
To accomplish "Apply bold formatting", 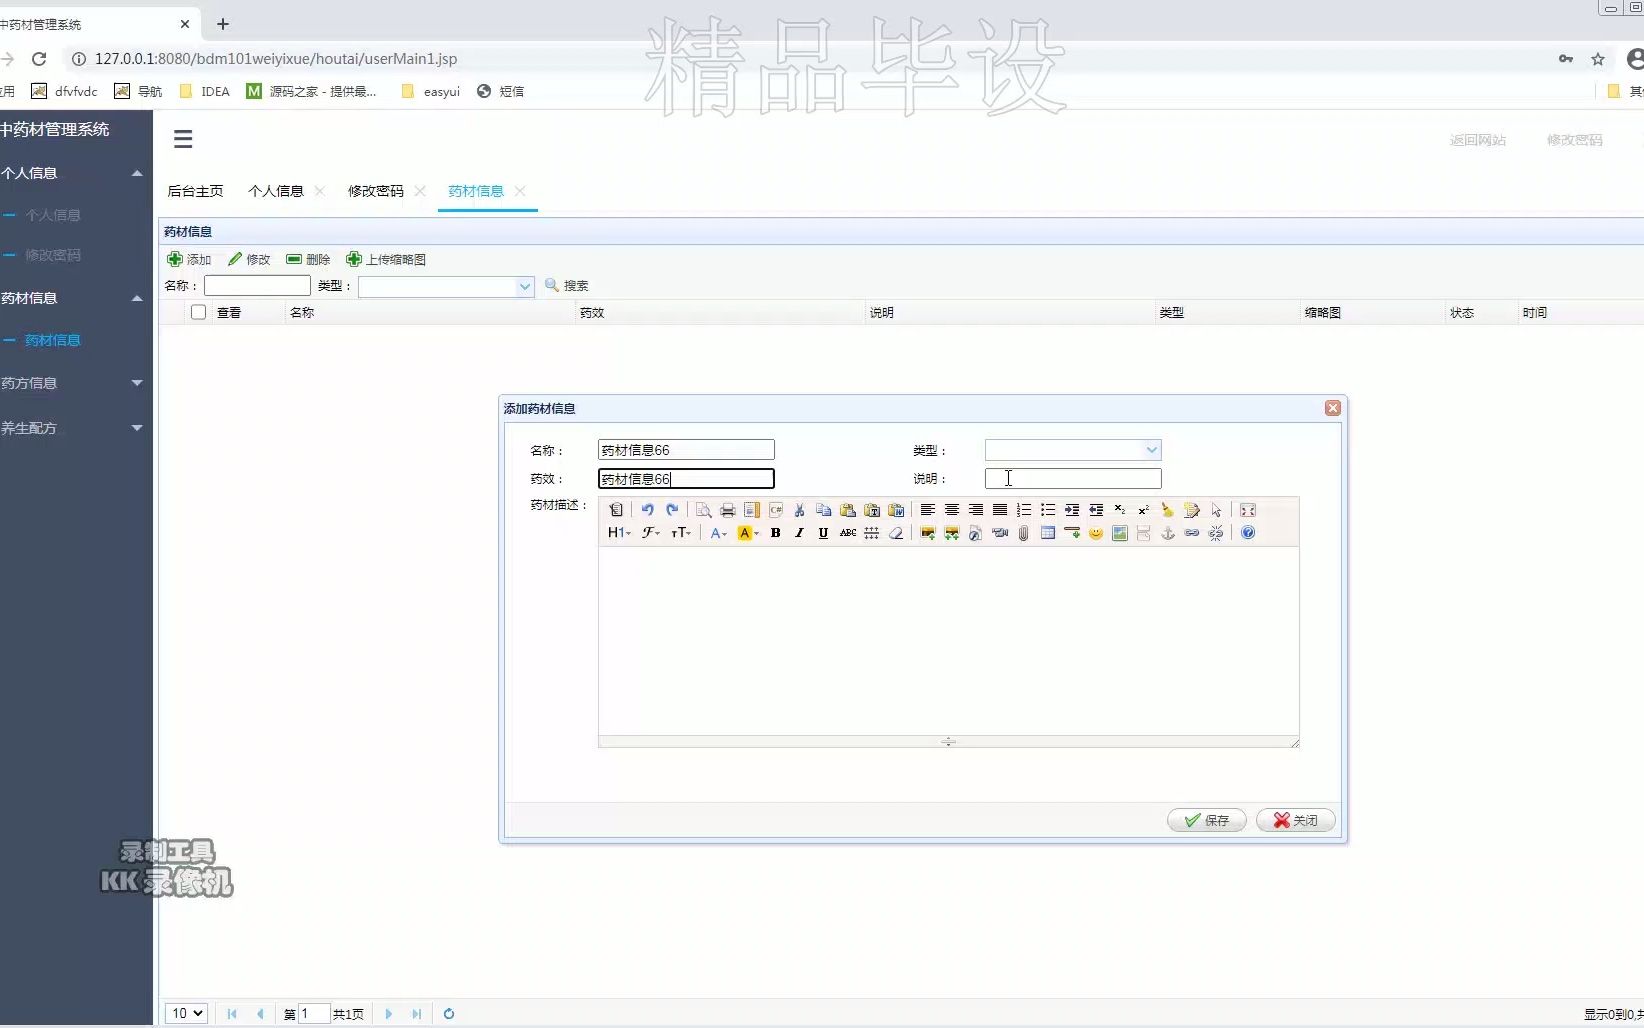I will (x=775, y=533).
